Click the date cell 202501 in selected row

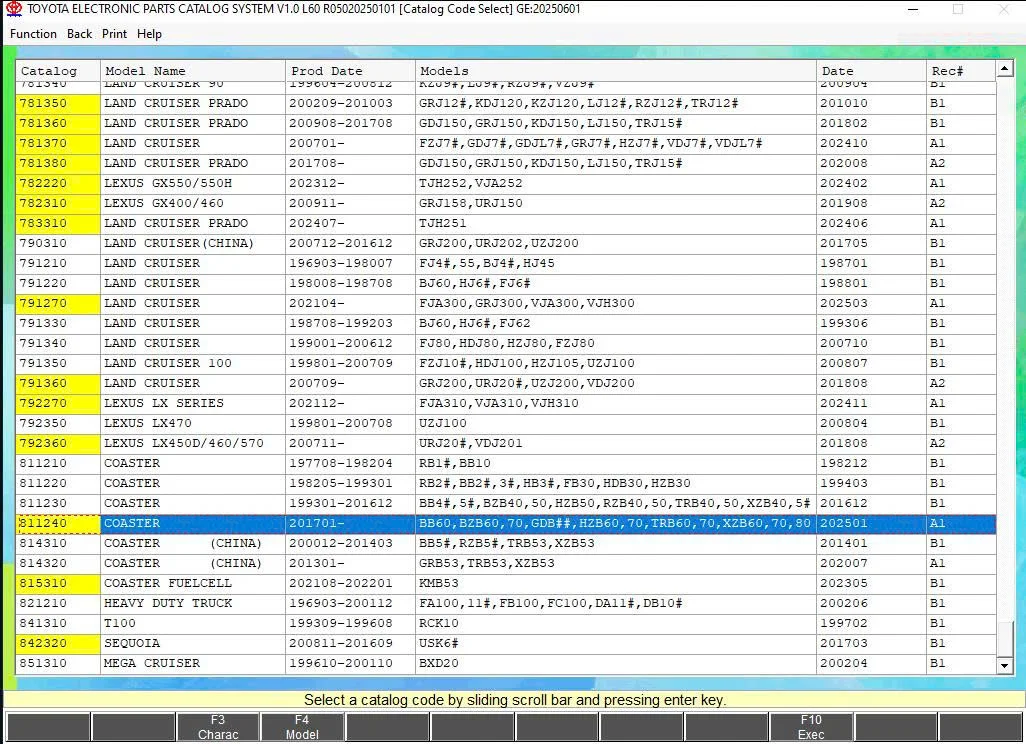pos(872,523)
